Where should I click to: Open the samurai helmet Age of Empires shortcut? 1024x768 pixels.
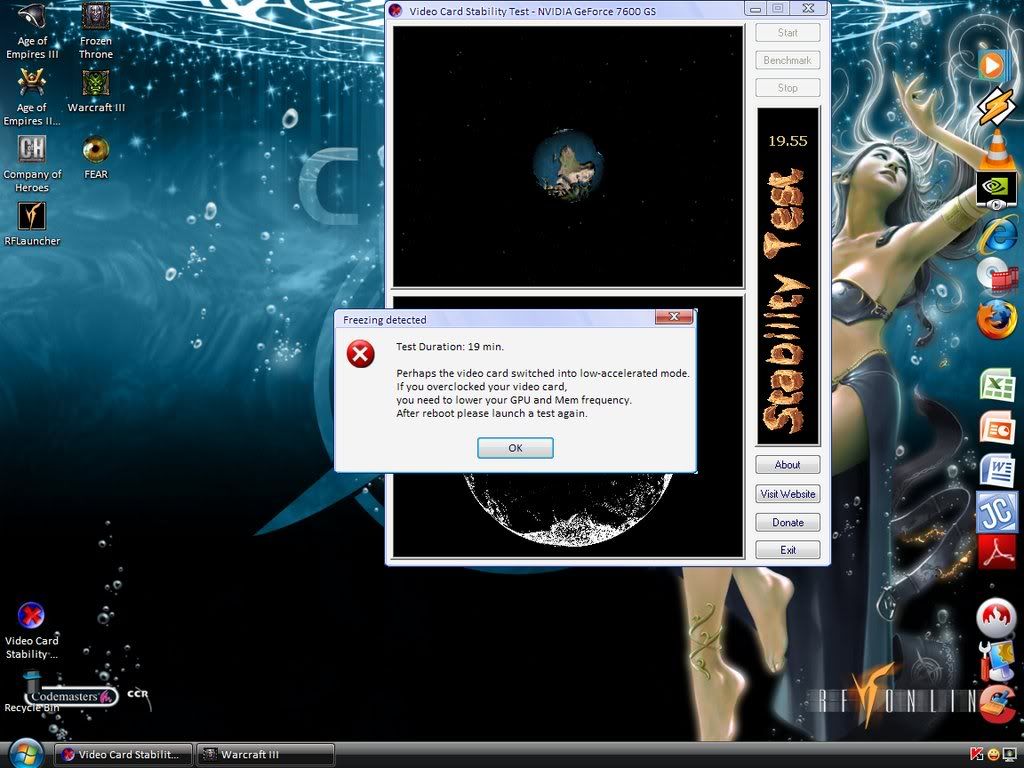point(32,97)
